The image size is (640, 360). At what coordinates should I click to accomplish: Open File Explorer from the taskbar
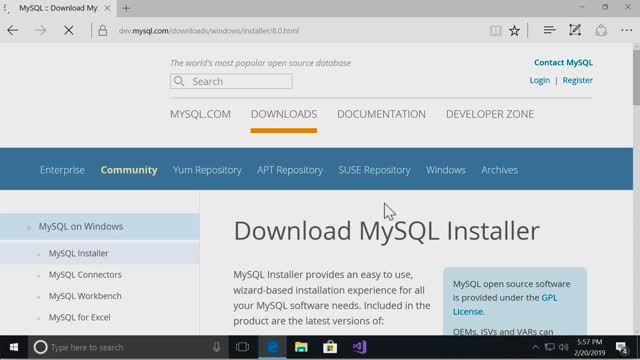coord(301,347)
